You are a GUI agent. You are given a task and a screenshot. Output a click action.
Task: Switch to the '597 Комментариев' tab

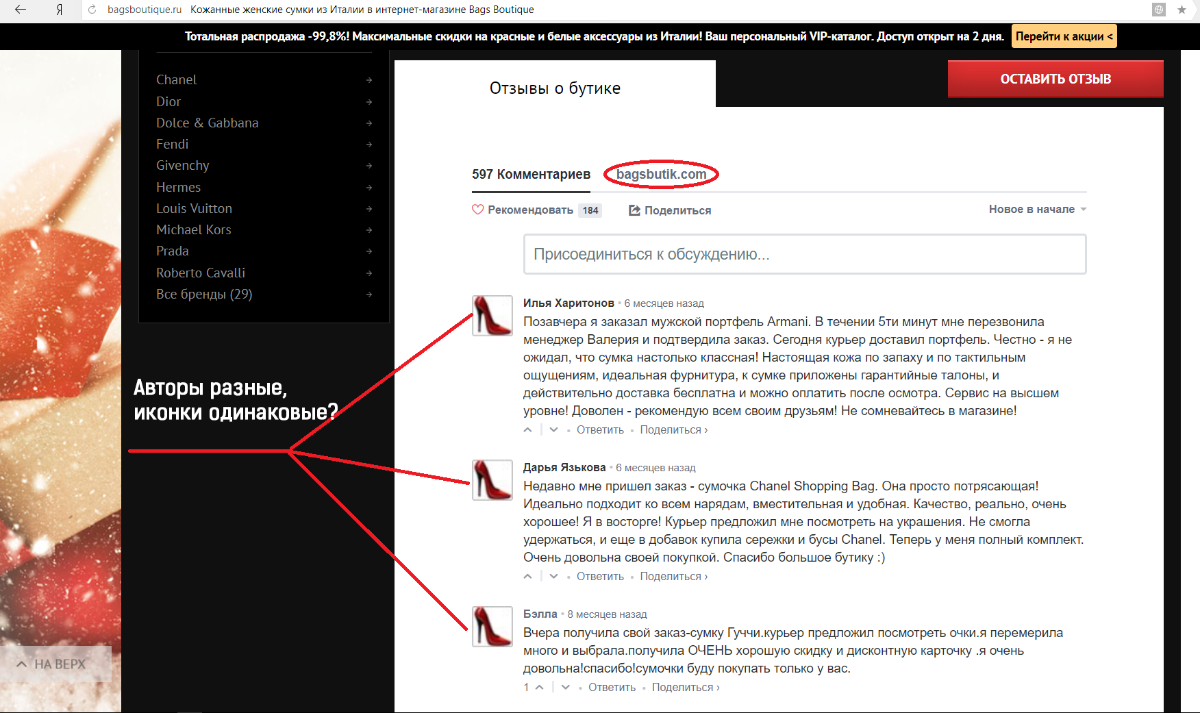pos(531,174)
